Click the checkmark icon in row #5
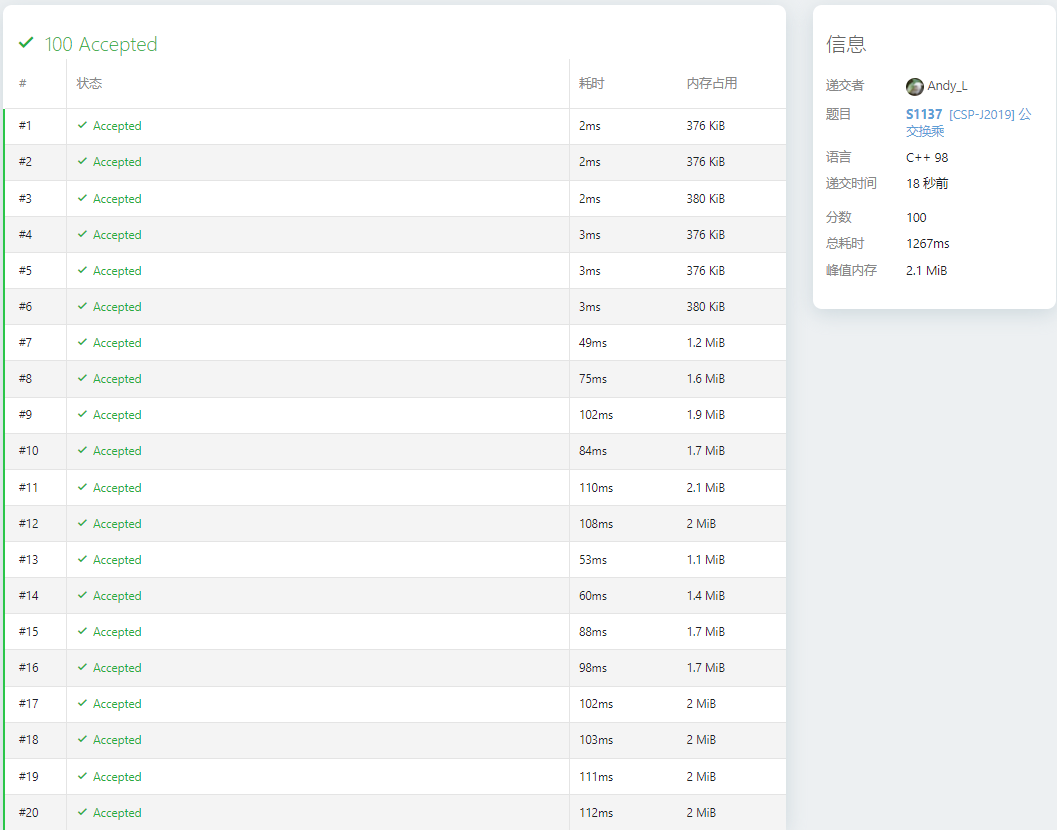1057x830 pixels. [82, 270]
